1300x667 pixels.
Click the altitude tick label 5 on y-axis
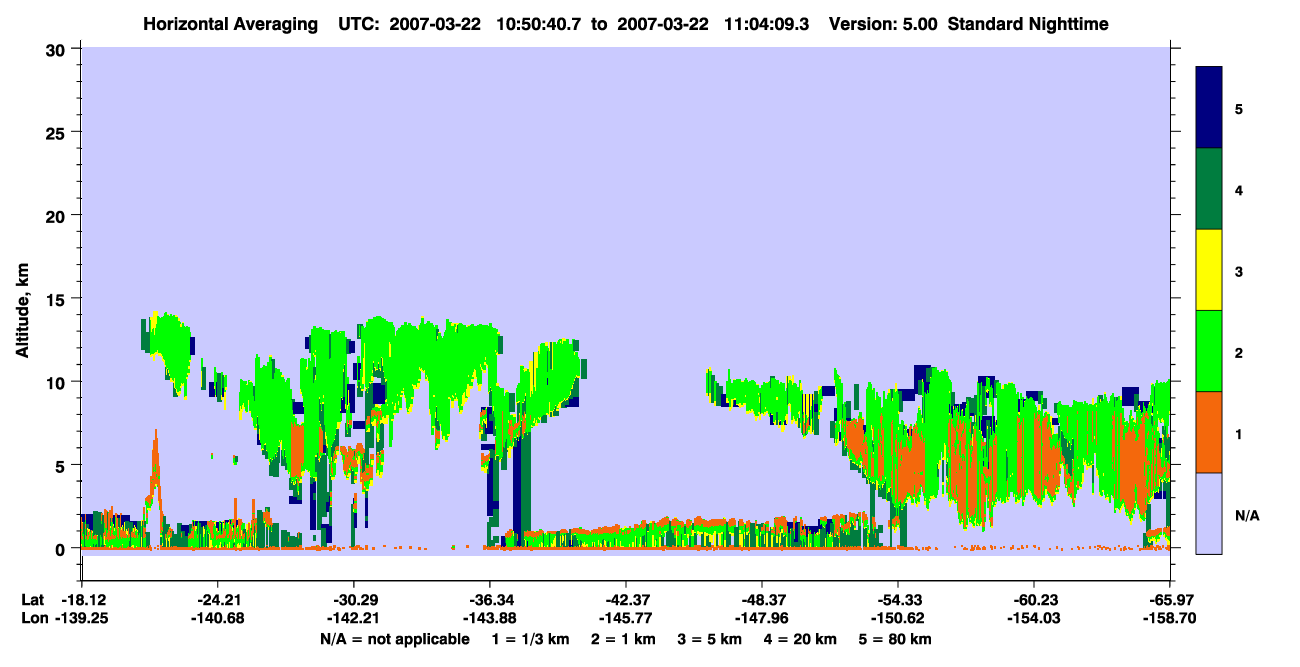(x=63, y=465)
